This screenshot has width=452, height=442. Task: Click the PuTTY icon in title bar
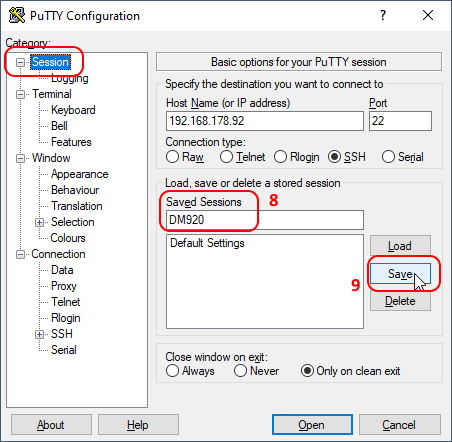pyautogui.click(x=17, y=15)
